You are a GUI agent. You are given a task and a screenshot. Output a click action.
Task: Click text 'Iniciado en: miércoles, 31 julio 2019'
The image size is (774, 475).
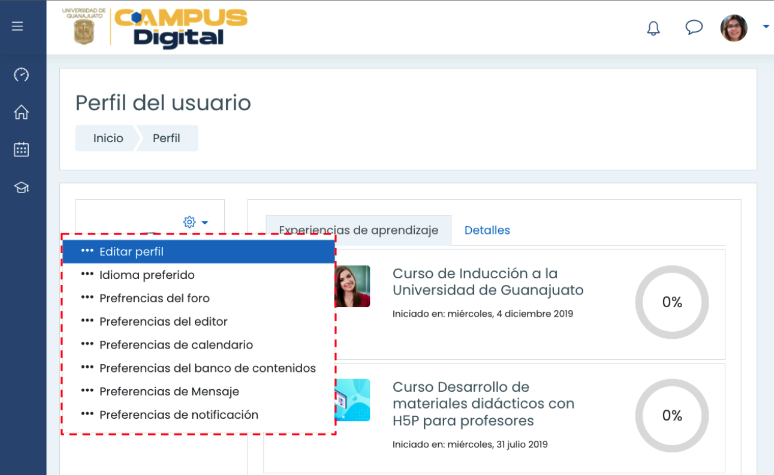[470, 444]
